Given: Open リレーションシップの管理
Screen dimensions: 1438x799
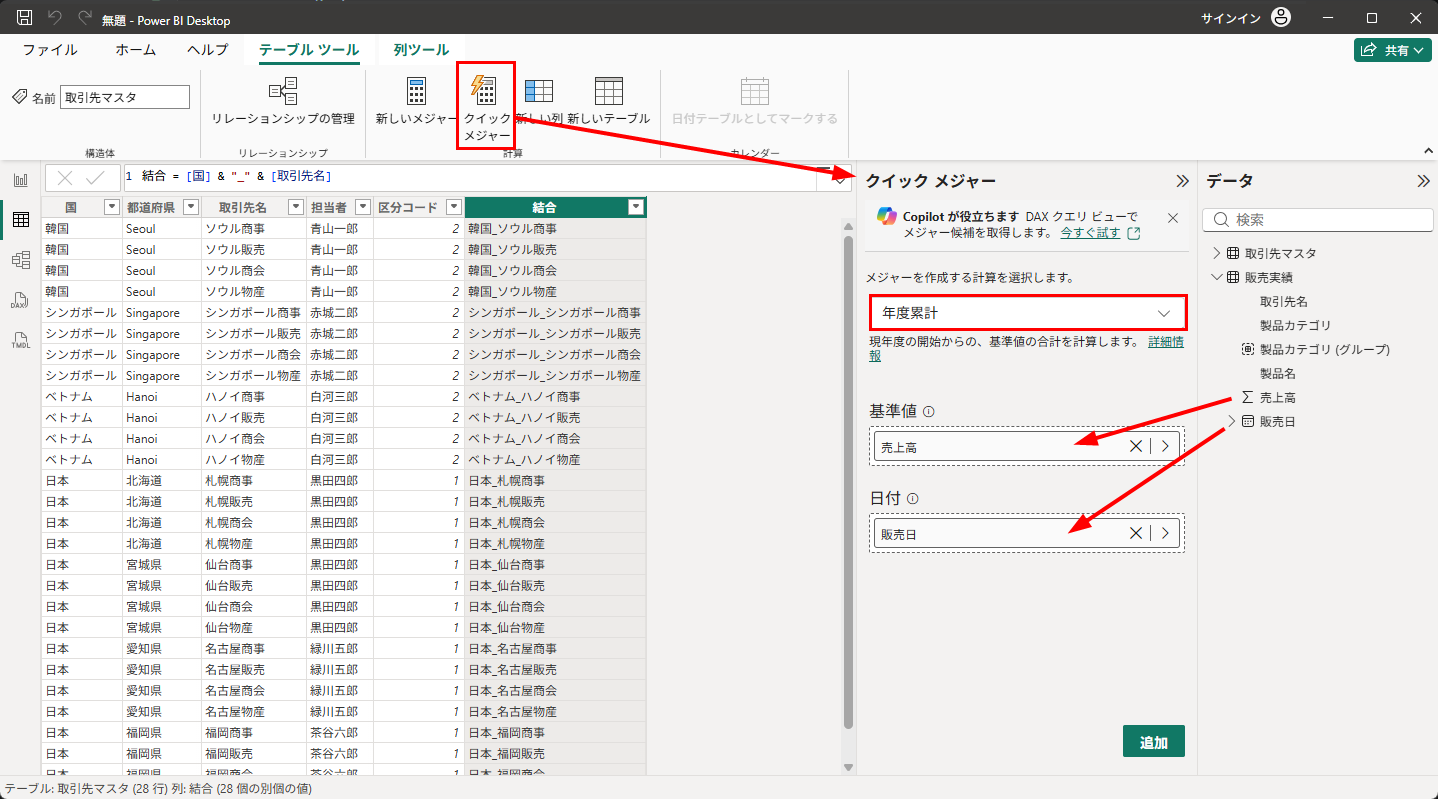Looking at the screenshot, I should click(x=283, y=101).
